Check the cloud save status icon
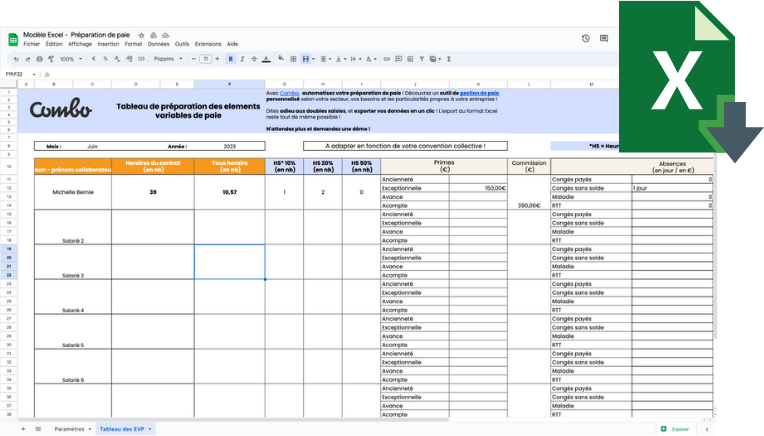764x436 pixels. click(x=166, y=35)
